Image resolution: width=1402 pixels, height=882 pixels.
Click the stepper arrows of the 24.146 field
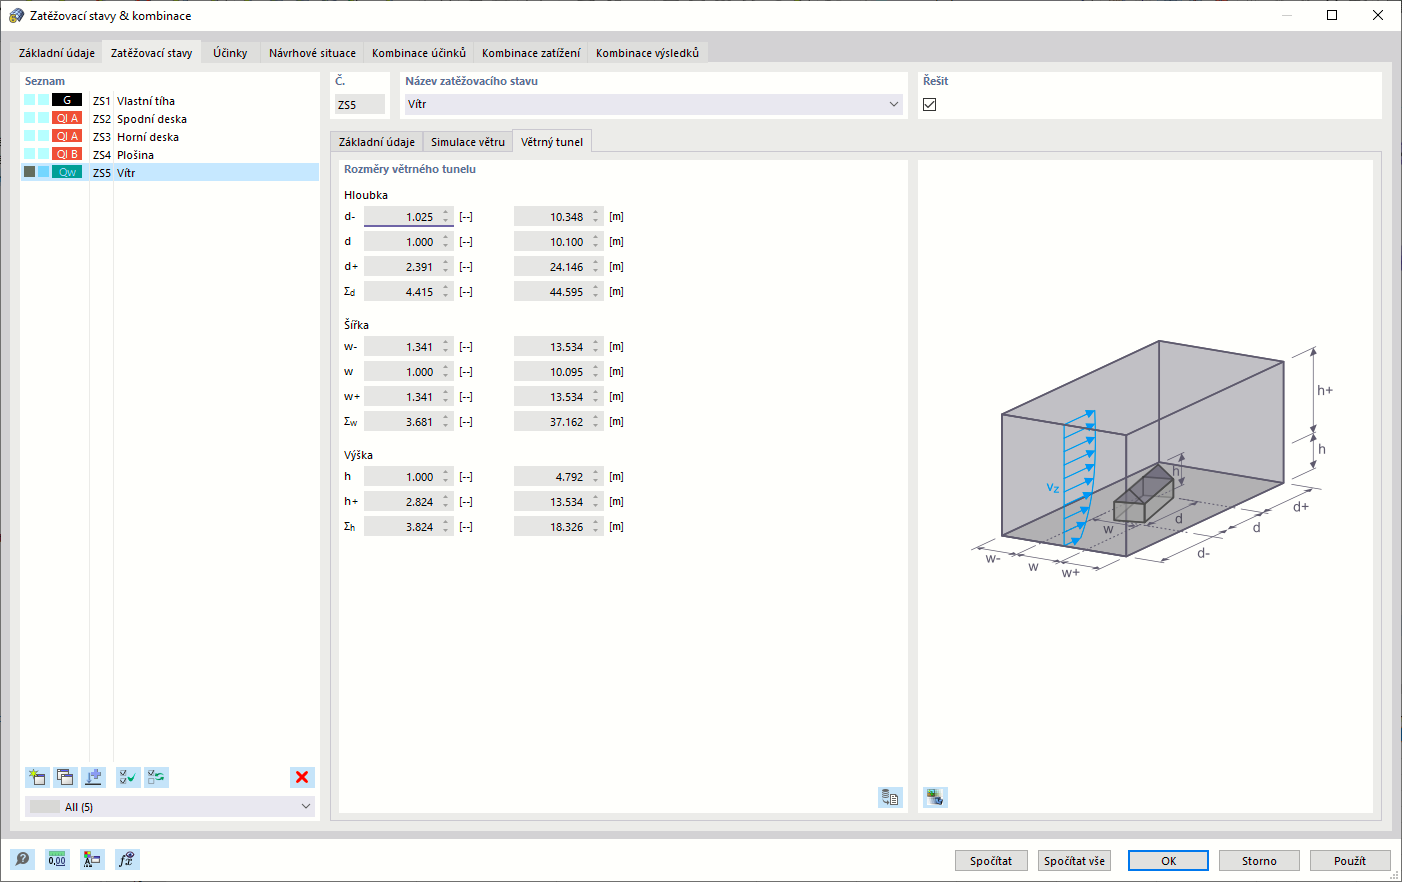tap(596, 267)
